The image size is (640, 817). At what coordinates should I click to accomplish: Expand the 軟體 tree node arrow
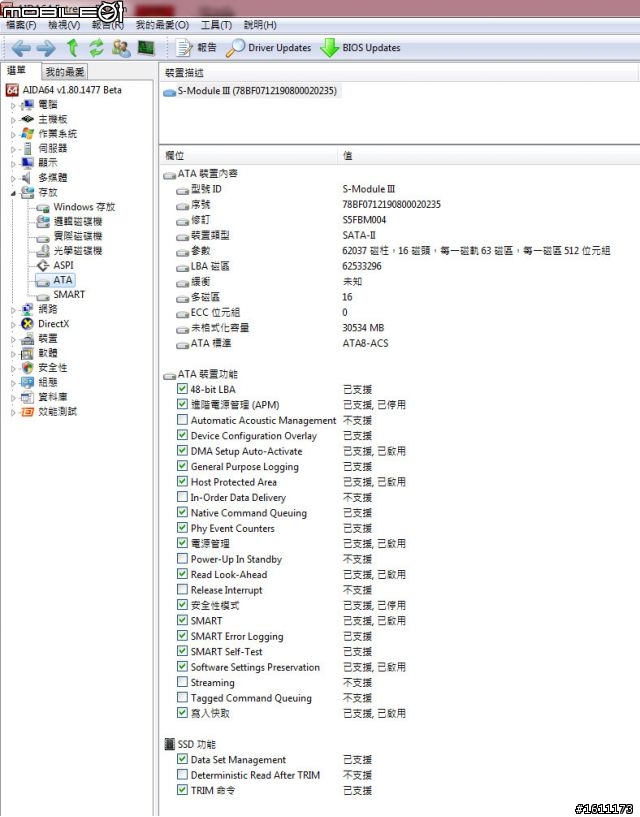14,353
